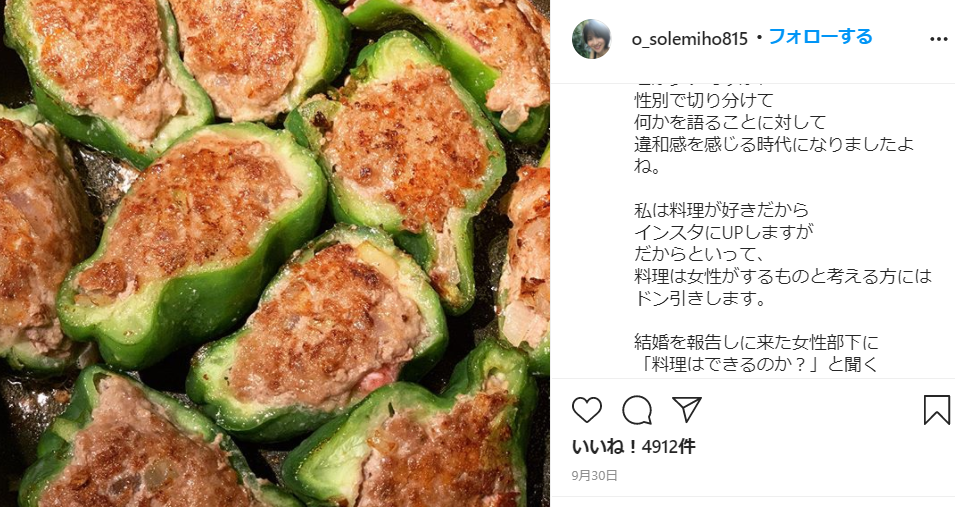Click the caption line 私は料理が好きだから
This screenshot has width=955, height=507.
721,210
